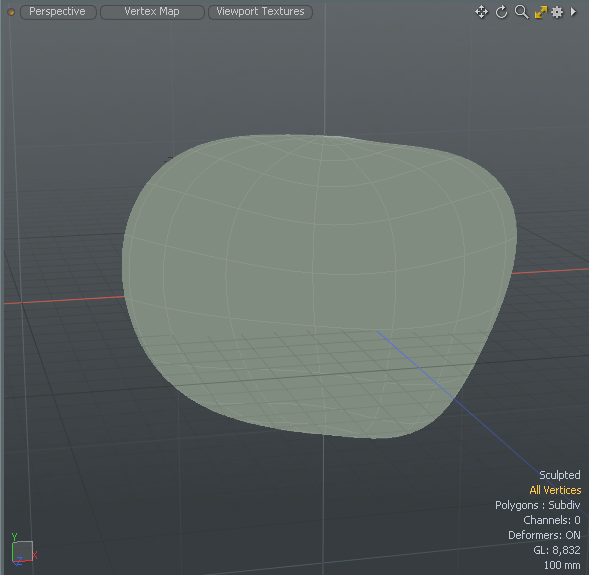This screenshot has height=575, width=589.
Task: Maximize viewport with the yellow arrows icon
Action: tap(541, 12)
